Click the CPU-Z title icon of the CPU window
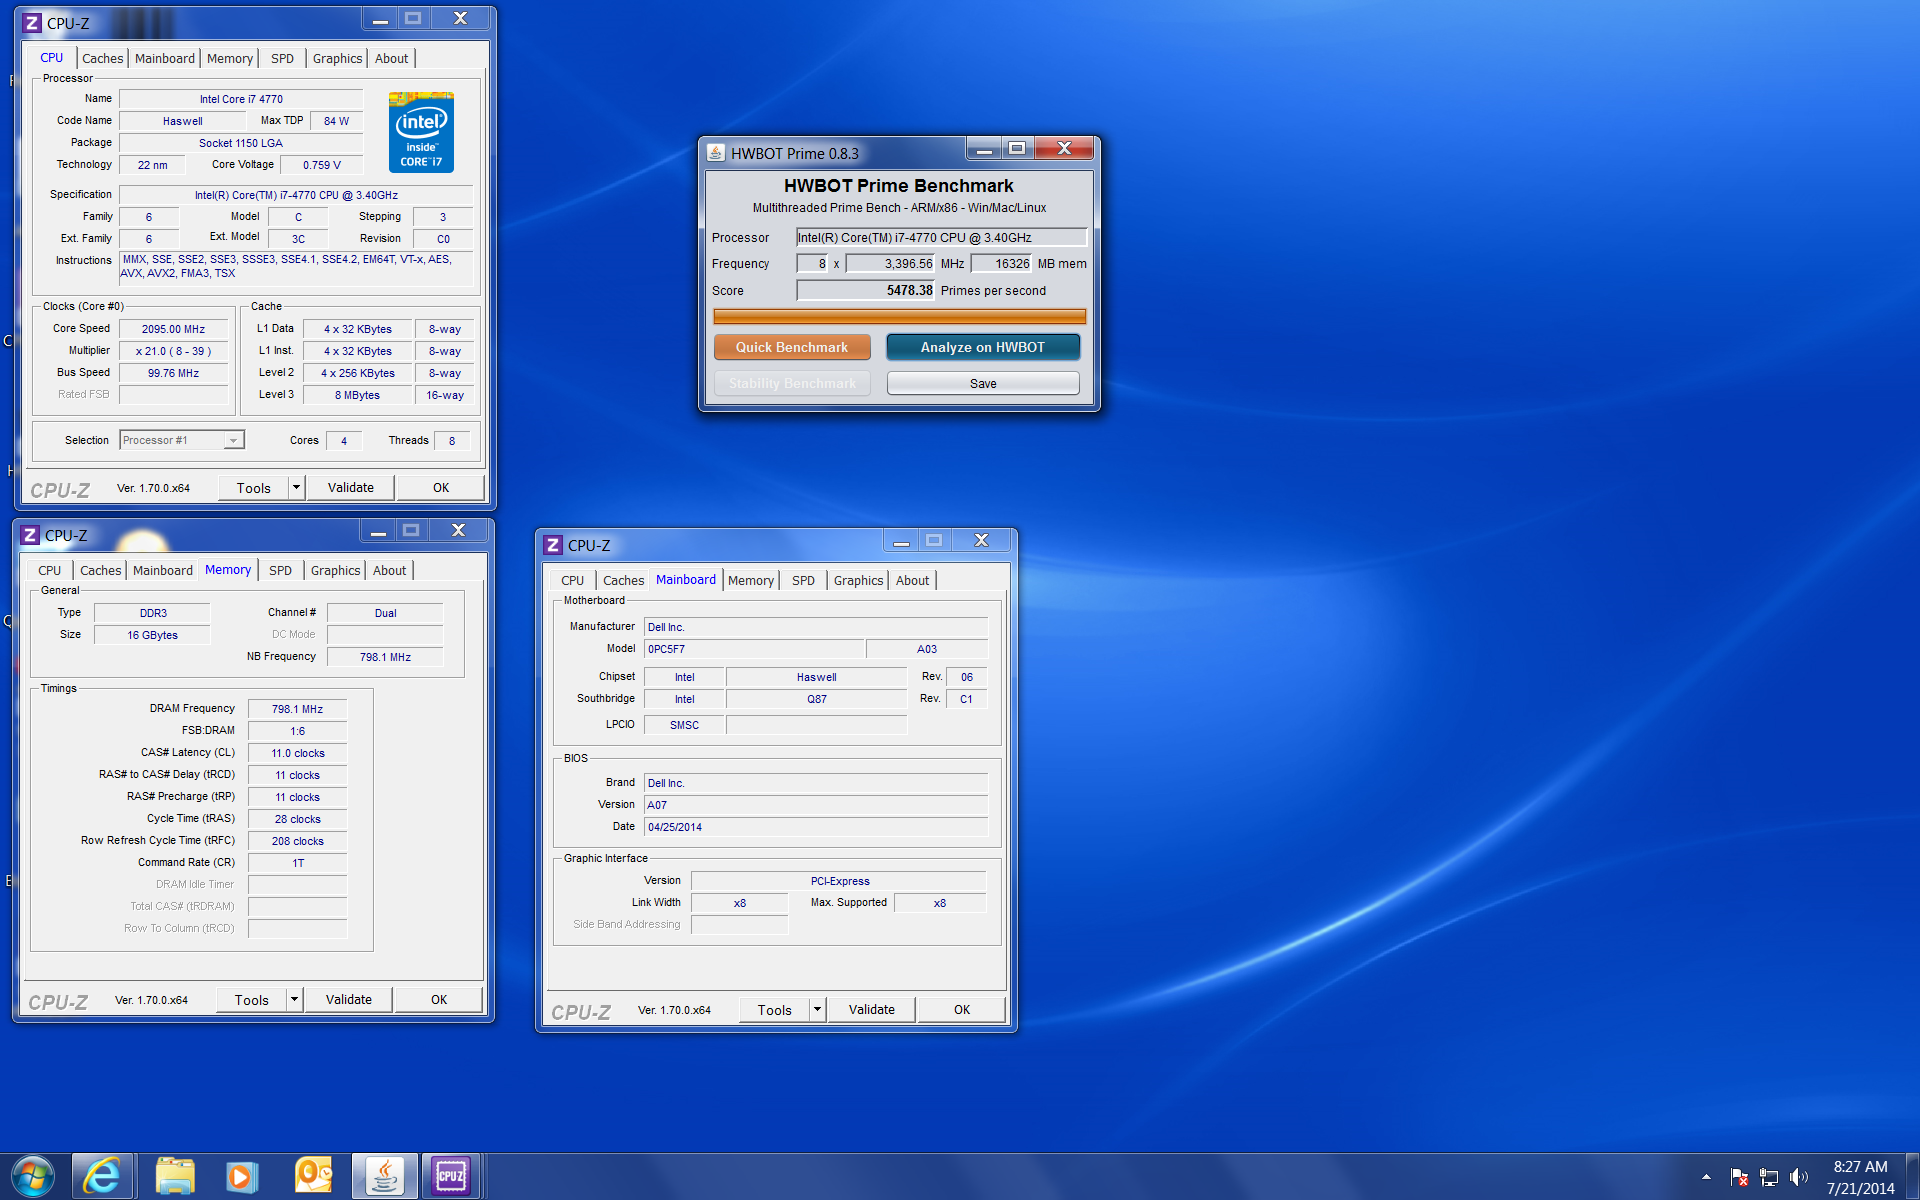 point(32,23)
